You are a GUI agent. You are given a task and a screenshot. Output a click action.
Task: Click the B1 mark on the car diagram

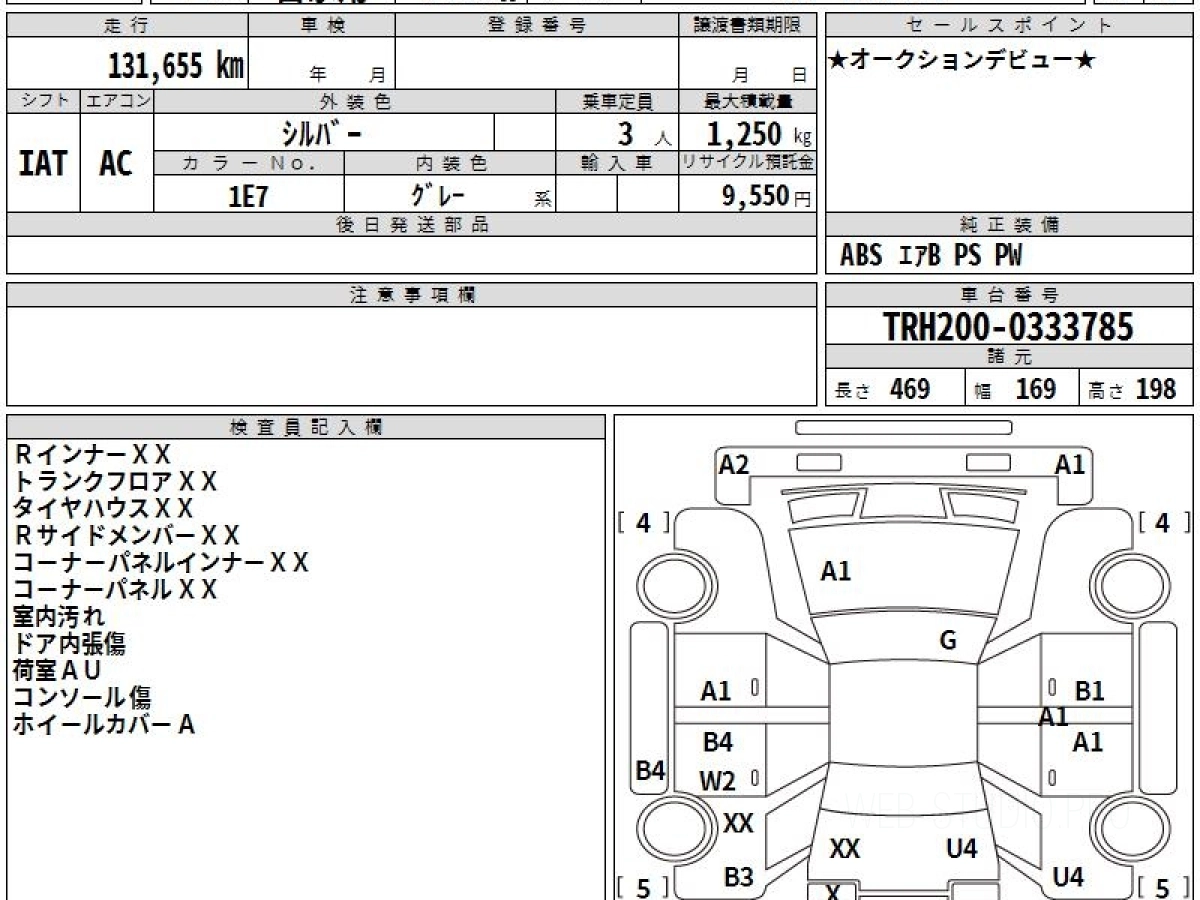(x=1089, y=690)
